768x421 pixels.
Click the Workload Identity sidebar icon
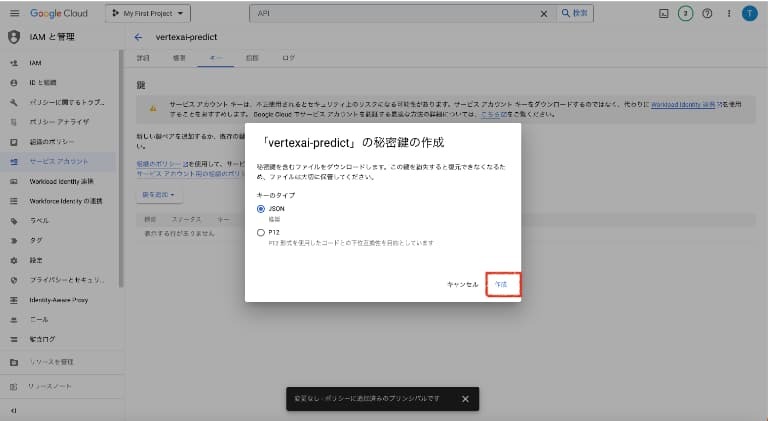click(x=14, y=181)
